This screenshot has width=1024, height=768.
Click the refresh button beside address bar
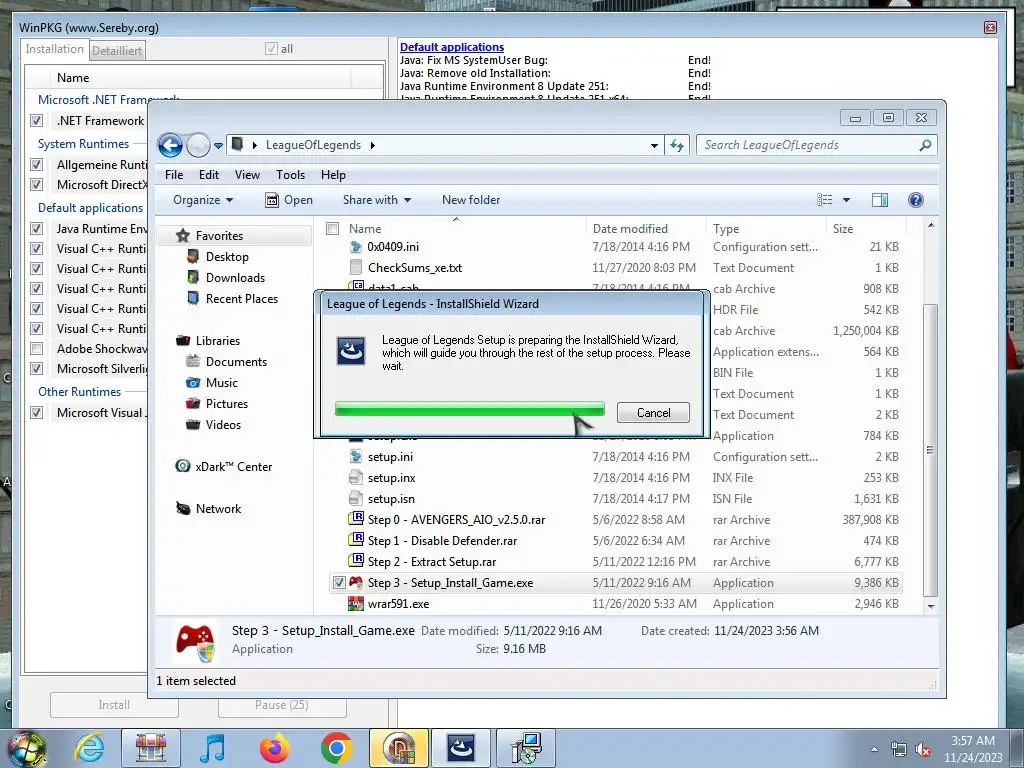677,145
